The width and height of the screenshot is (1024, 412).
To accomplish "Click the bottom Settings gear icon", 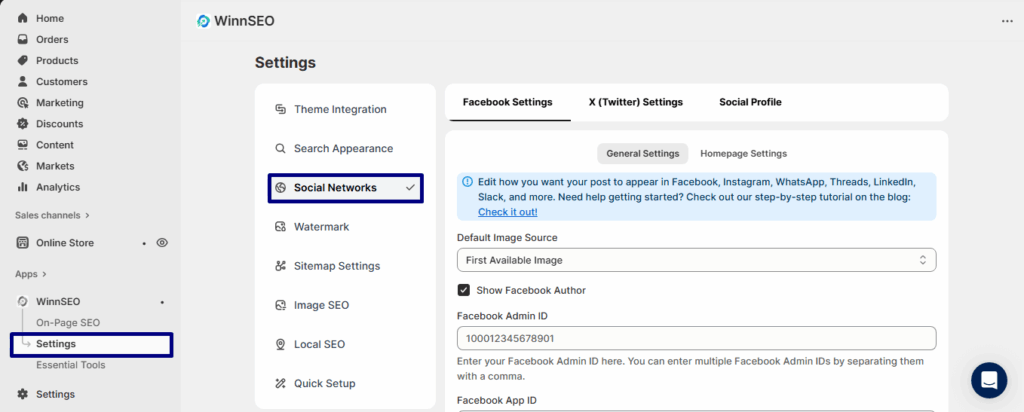I will click(x=23, y=394).
